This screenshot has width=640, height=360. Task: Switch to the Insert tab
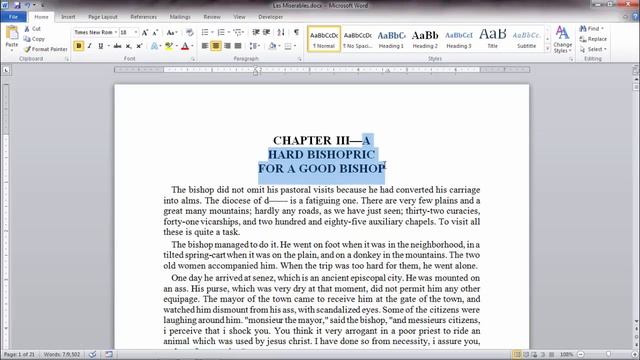pos(68,17)
